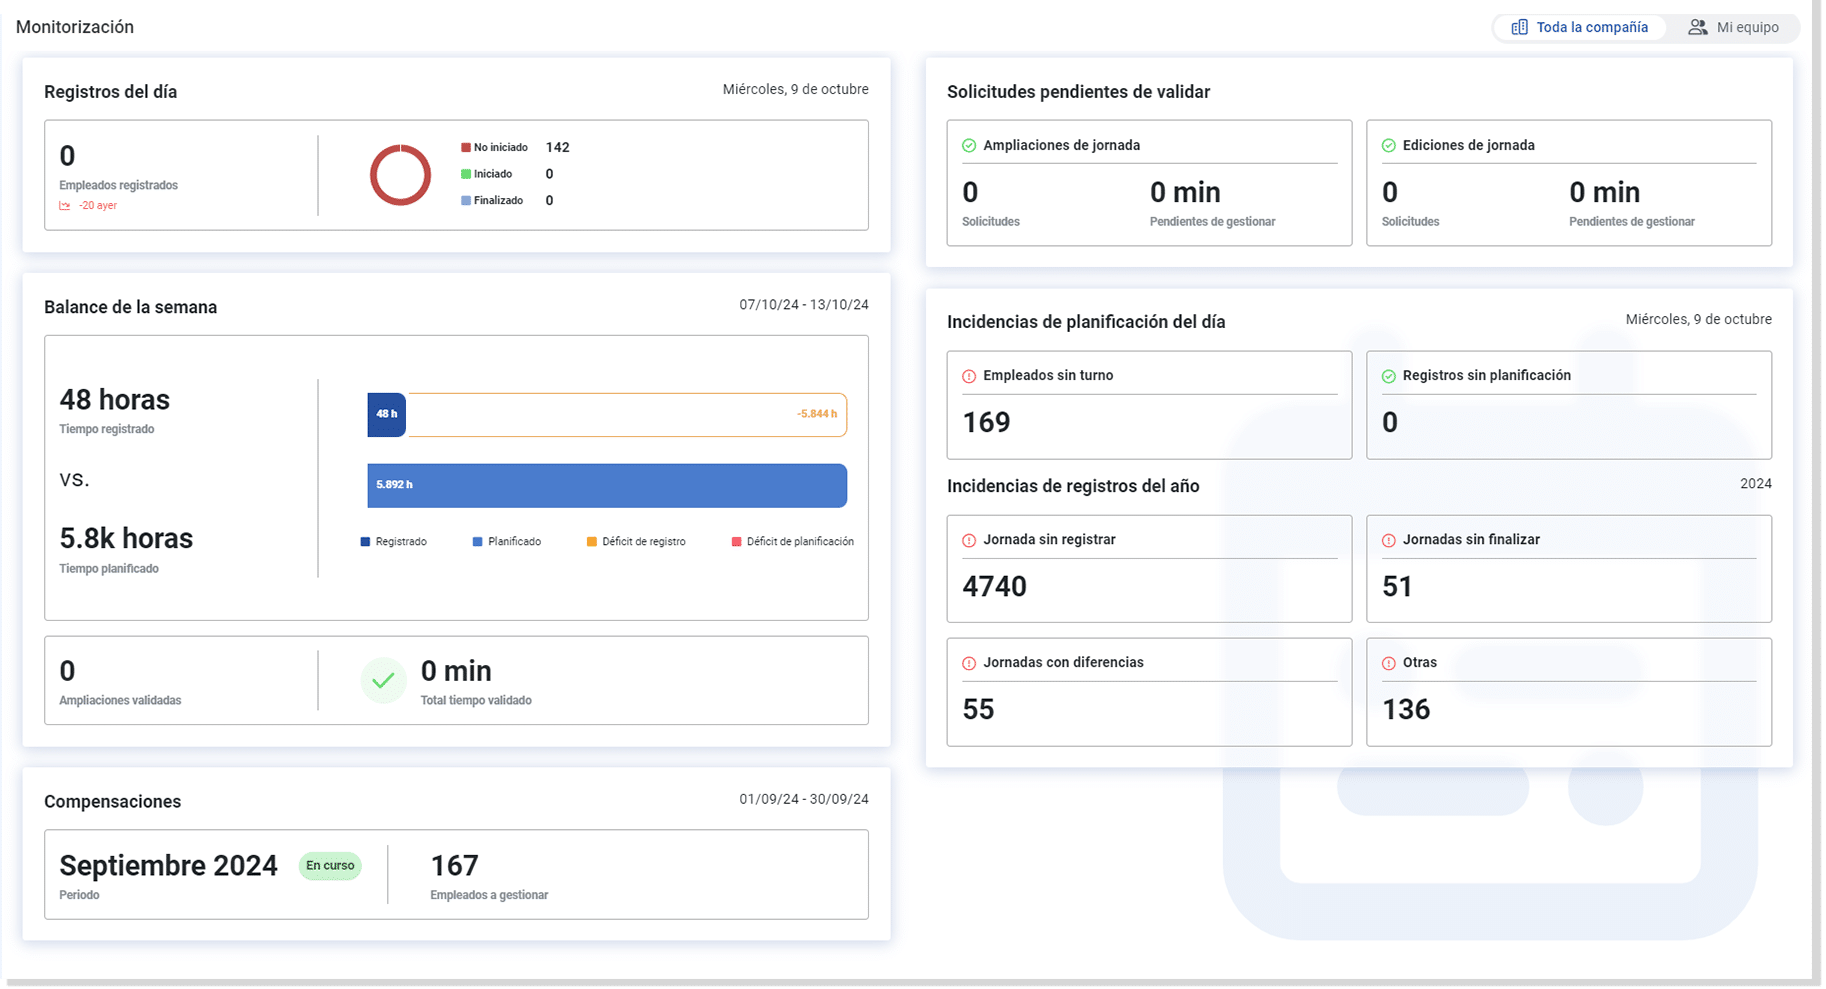This screenshot has width=1826, height=989.
Task: Click the red donut chart of daily records
Action: click(400, 175)
